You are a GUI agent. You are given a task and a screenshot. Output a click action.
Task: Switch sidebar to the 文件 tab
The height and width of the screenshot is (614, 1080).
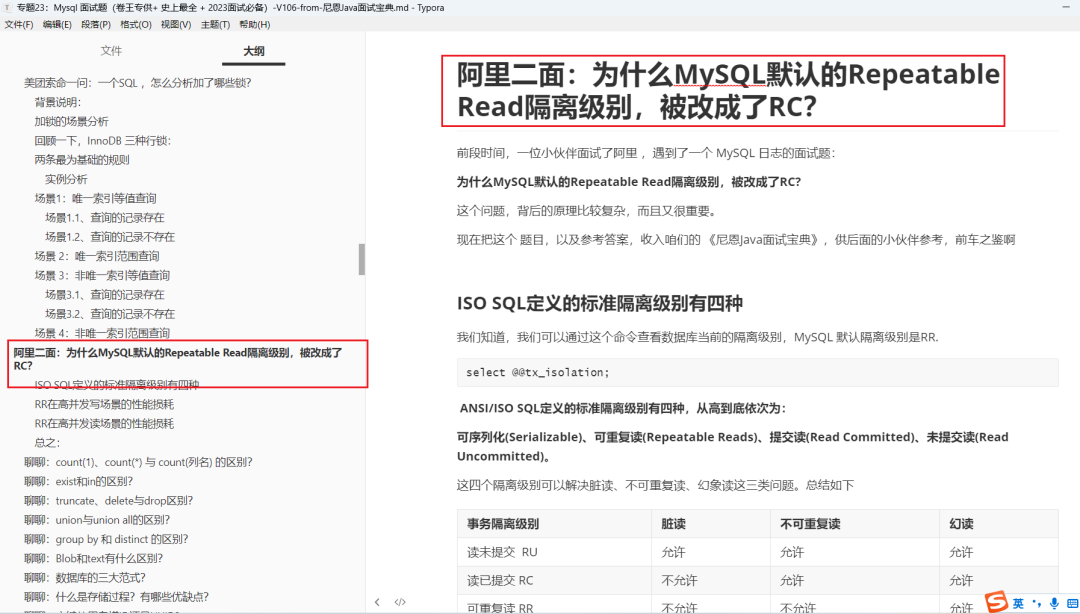[111, 51]
